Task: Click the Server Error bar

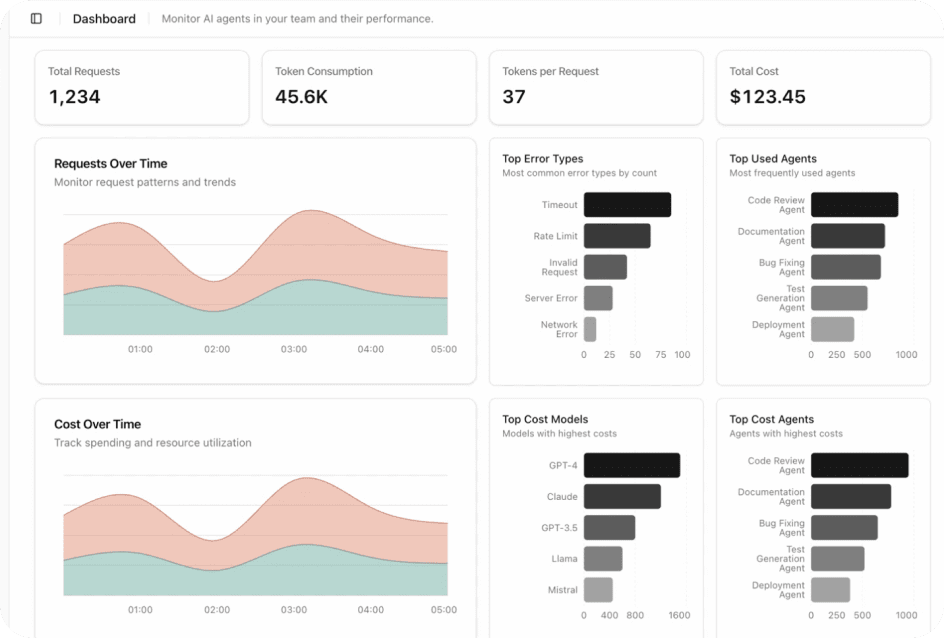Action: pos(597,298)
